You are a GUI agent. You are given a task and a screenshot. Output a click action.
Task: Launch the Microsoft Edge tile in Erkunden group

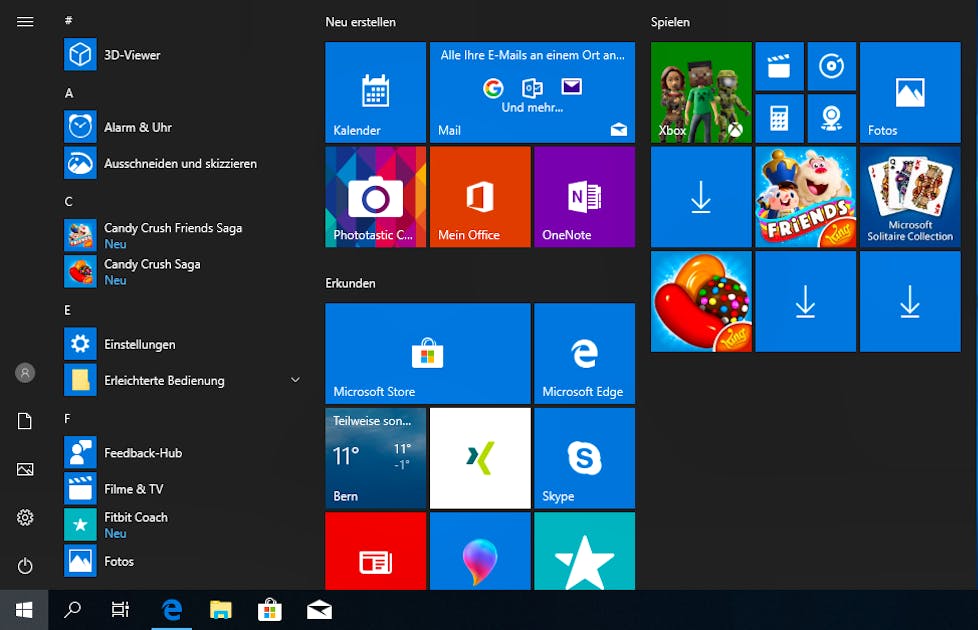click(584, 354)
